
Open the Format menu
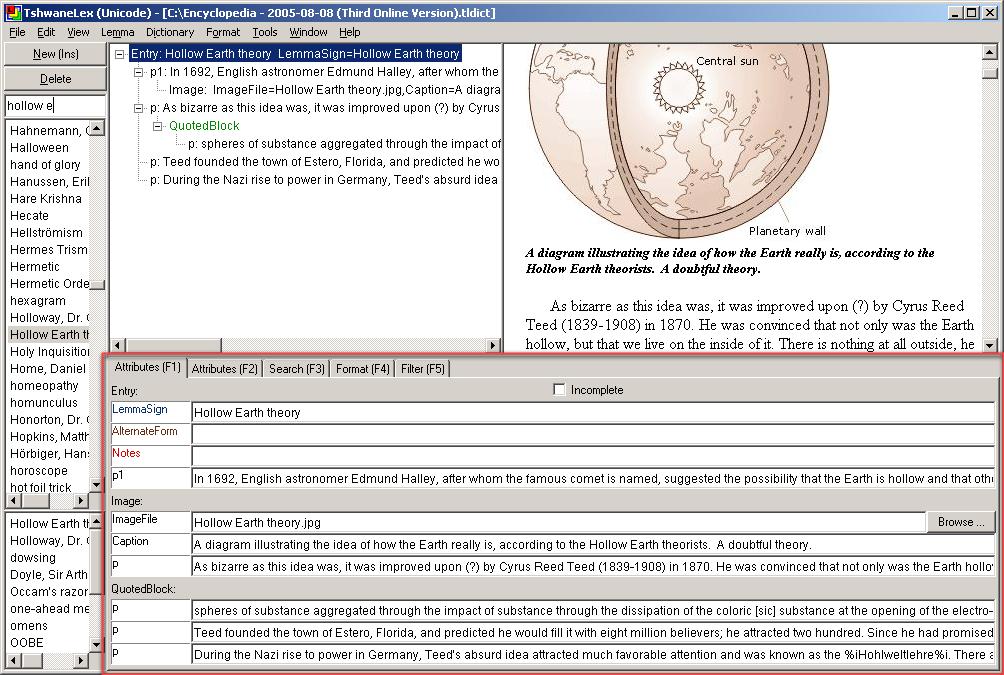(x=223, y=32)
